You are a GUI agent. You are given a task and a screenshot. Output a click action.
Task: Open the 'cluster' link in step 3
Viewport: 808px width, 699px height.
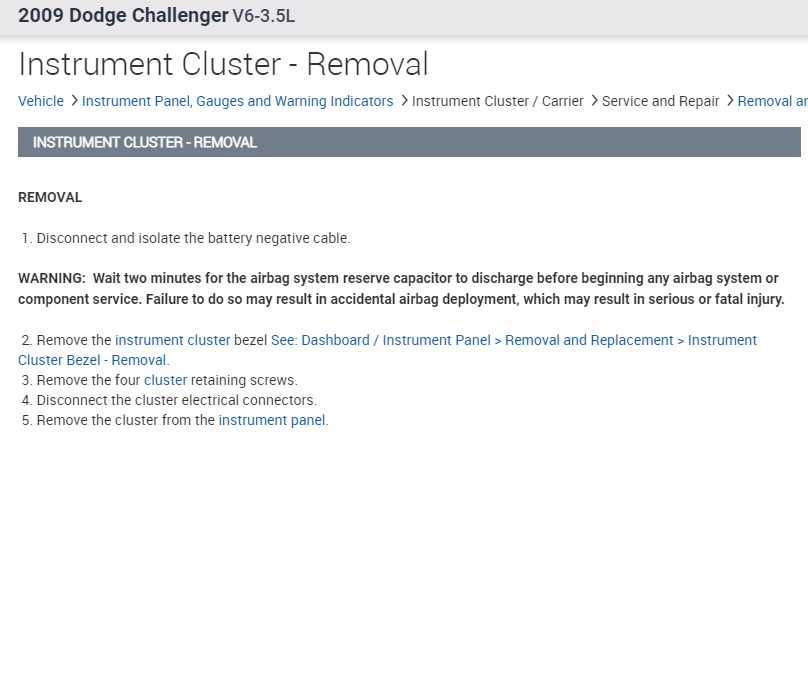coord(165,380)
